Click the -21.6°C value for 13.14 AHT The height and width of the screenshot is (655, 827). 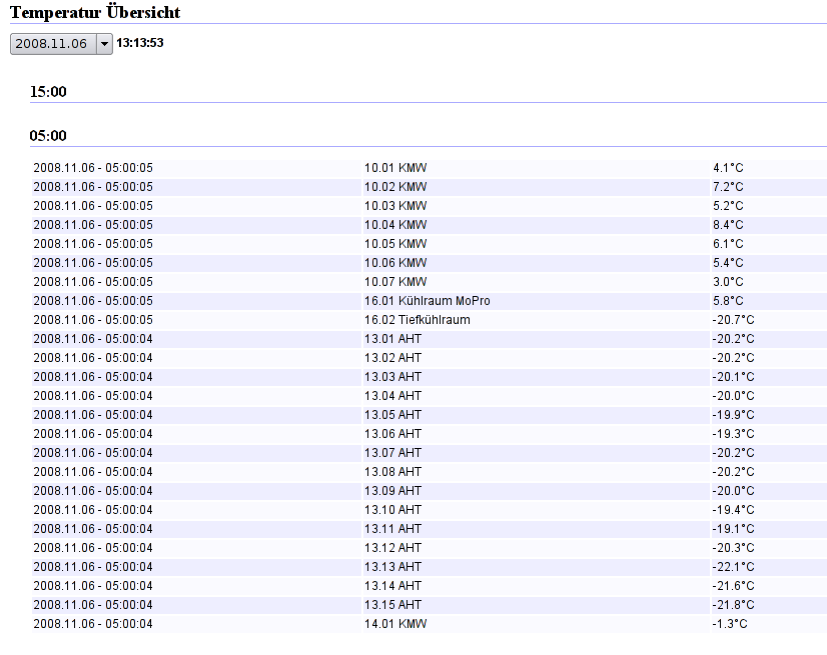tap(734, 585)
